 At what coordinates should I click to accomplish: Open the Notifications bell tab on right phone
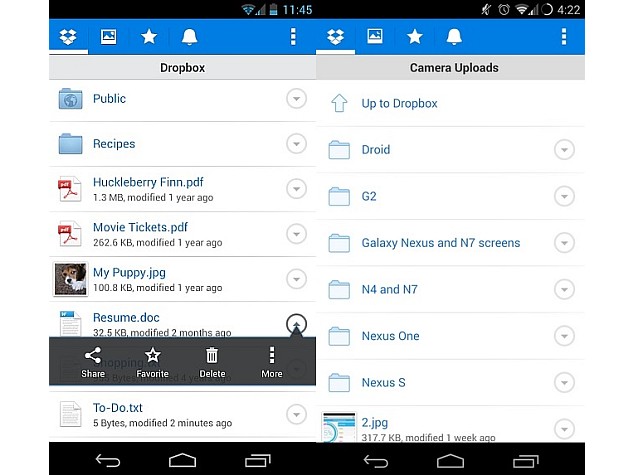pos(454,37)
